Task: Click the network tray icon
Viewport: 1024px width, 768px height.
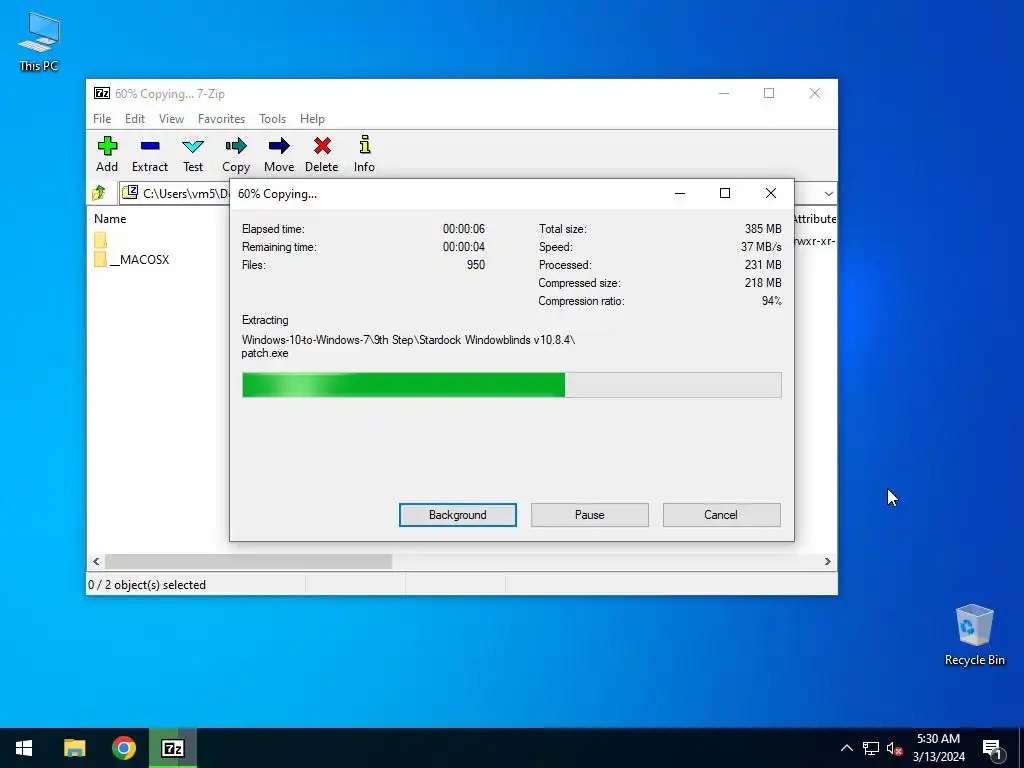Action: click(871, 748)
